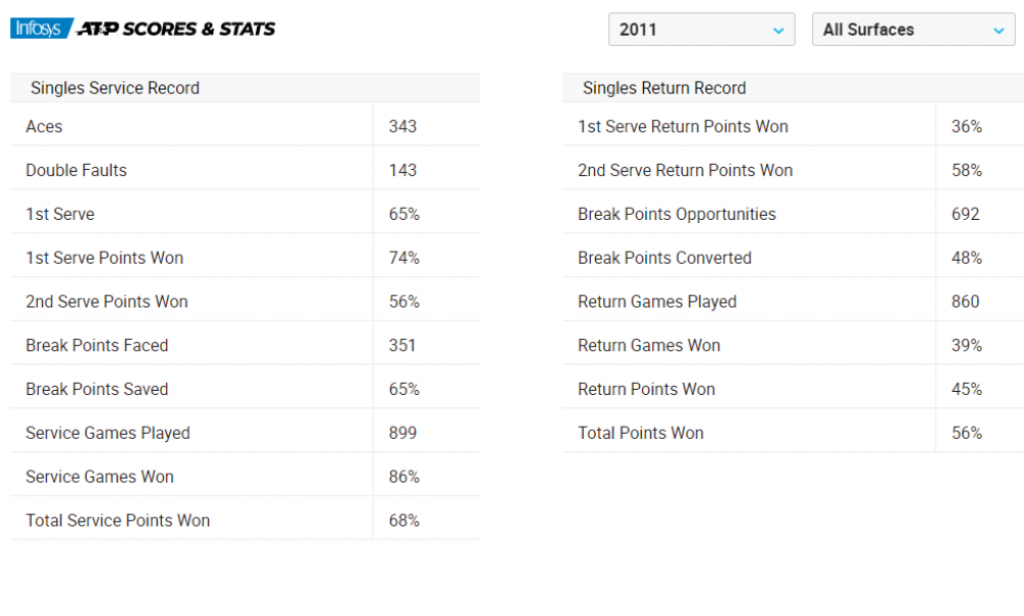Select the Singles Return Record header

pos(664,88)
